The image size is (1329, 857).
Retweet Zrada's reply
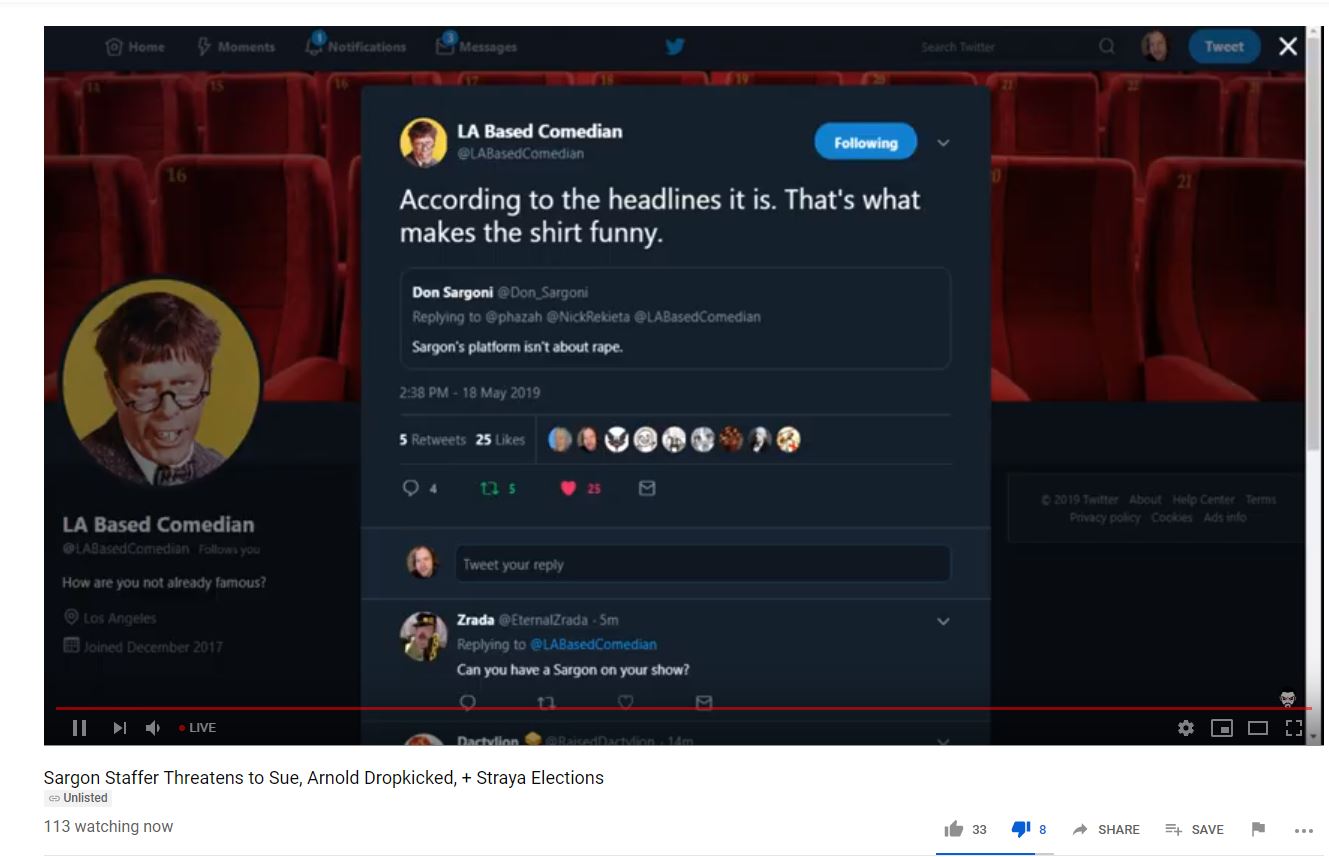pyautogui.click(x=546, y=702)
